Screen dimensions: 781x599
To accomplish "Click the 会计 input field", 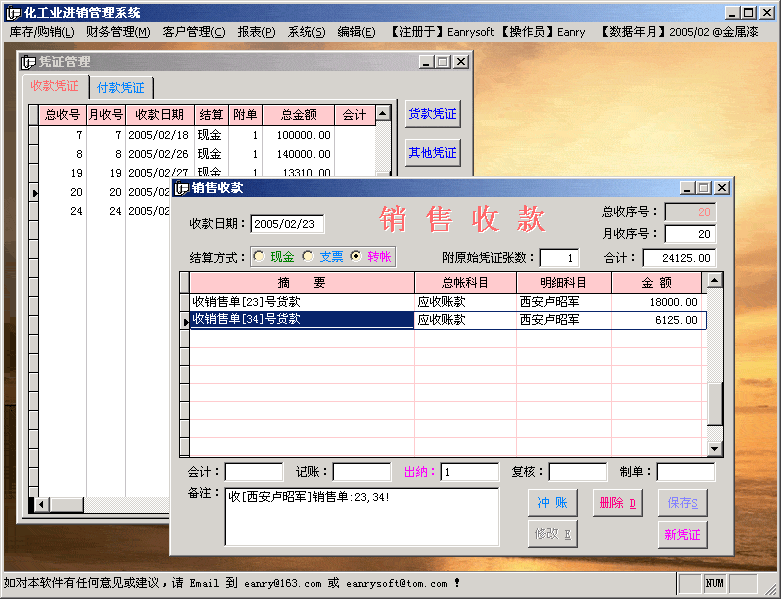I will click(x=254, y=472).
